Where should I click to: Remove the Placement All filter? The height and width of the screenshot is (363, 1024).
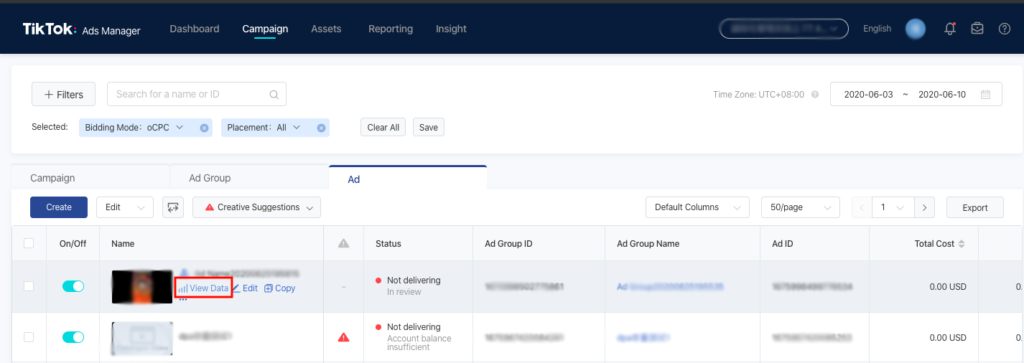coord(321,128)
